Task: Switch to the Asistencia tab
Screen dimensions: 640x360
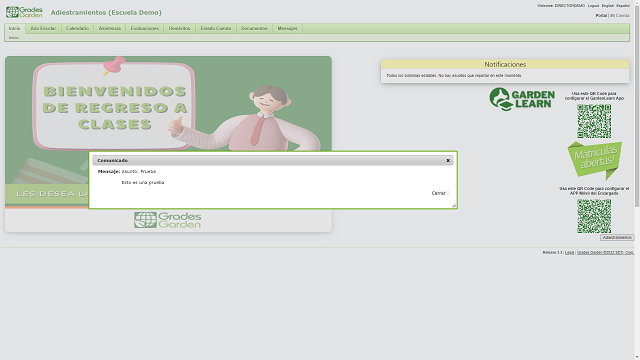Action: pos(110,29)
